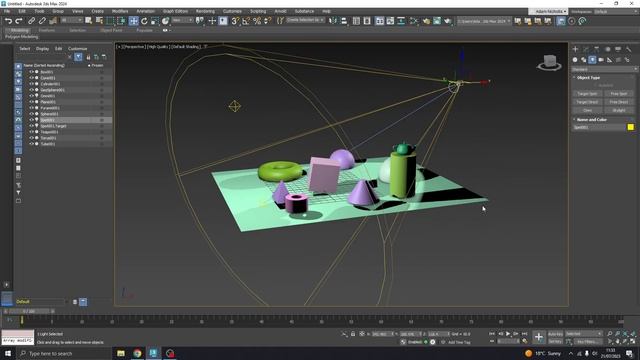Viewport: 640px width, 360px height.
Task: Activate the Select and Link tool
Action: point(31,21)
